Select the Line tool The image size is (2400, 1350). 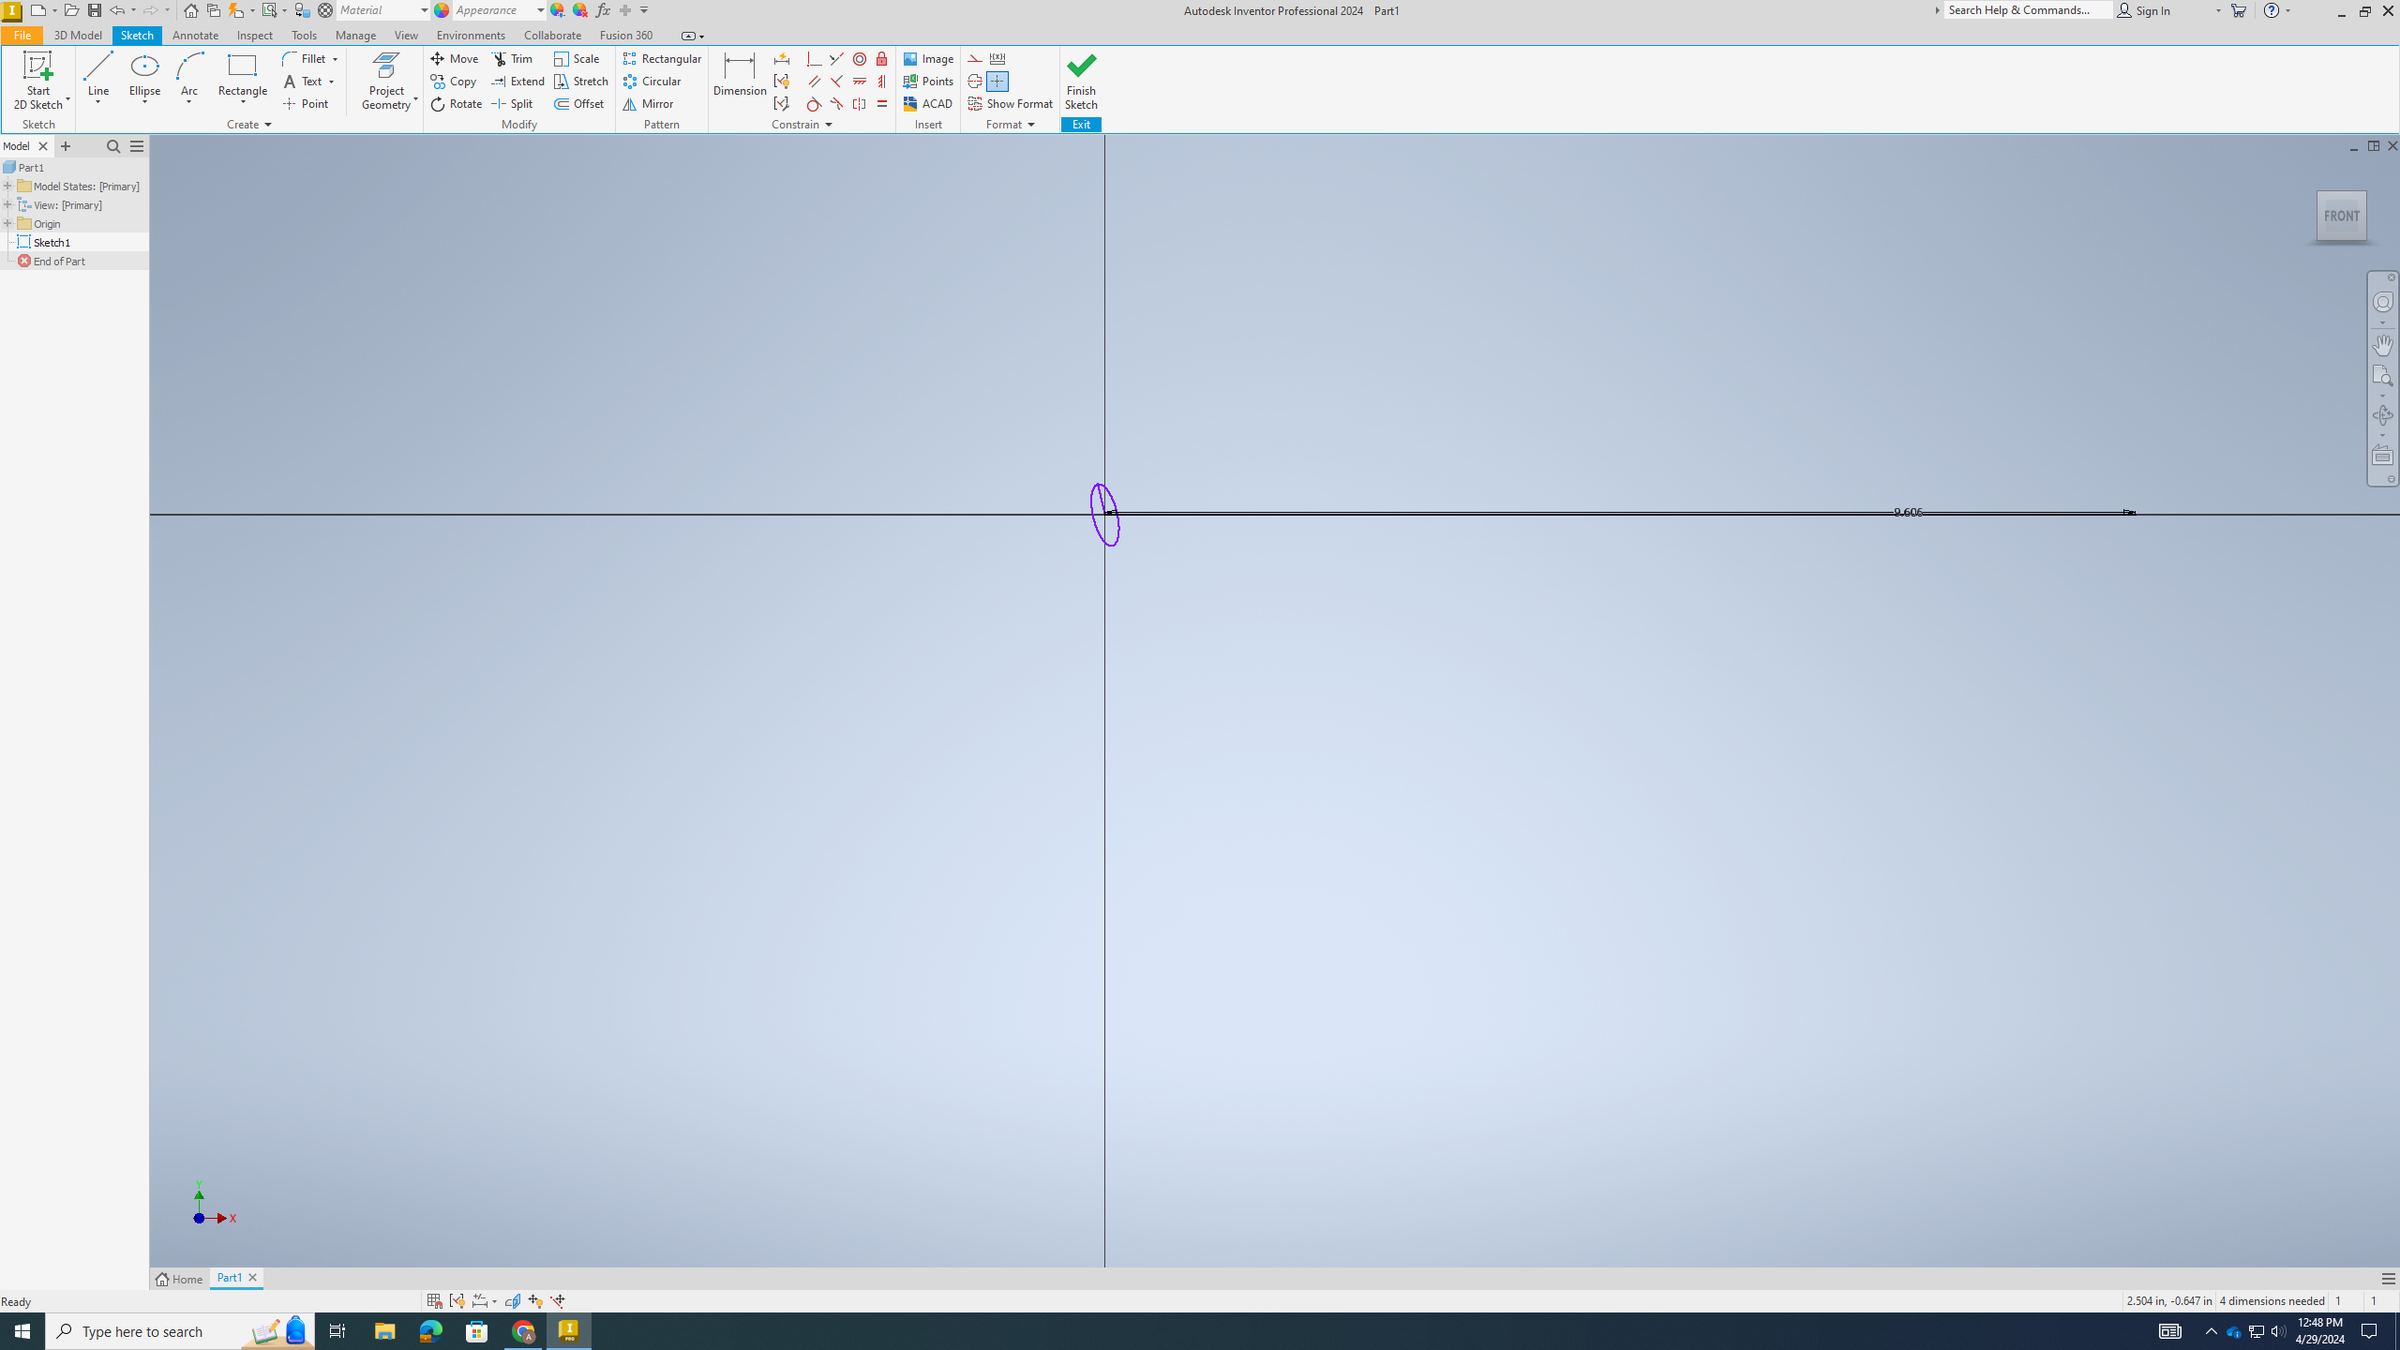pos(98,76)
